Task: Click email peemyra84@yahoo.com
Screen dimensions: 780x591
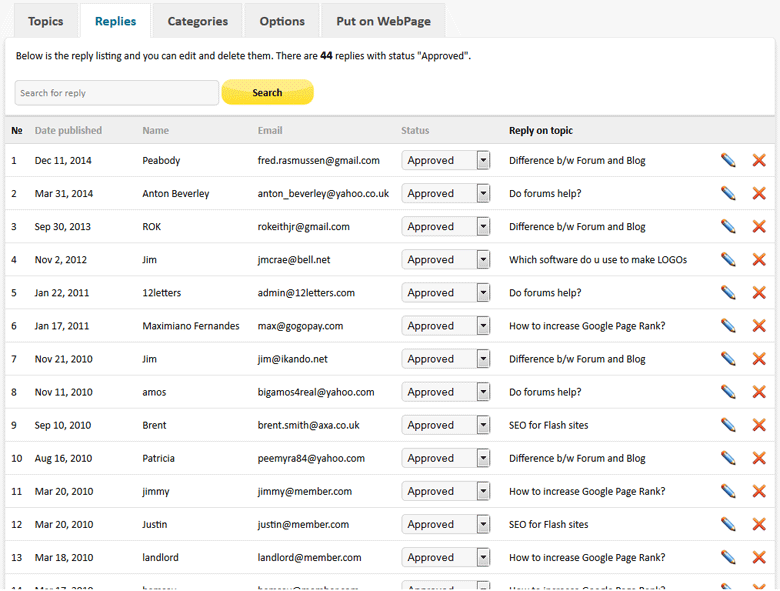Action: 311,458
